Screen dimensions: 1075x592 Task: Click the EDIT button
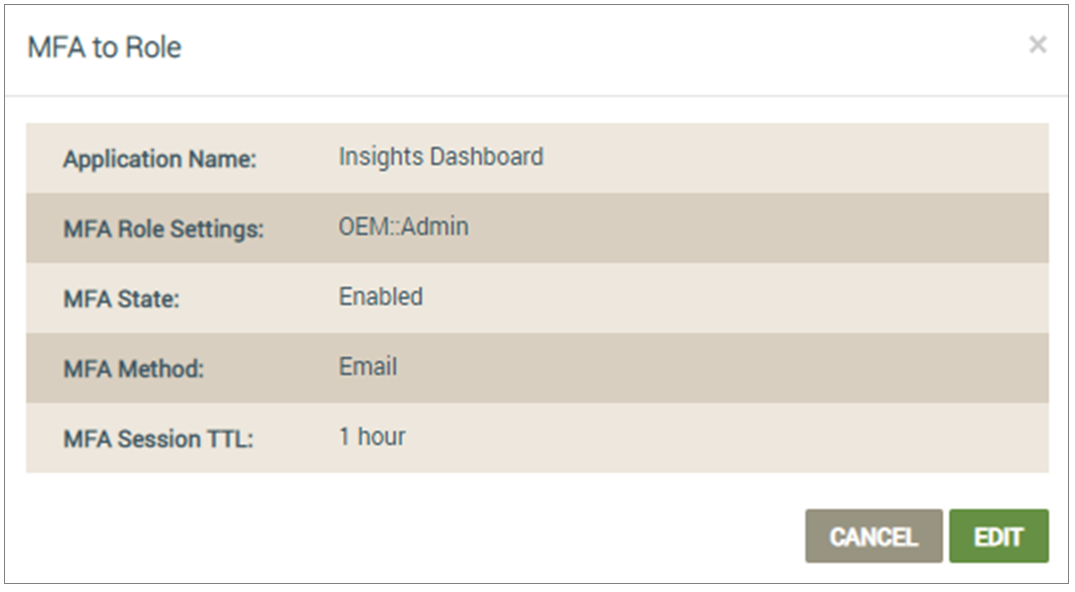coord(999,536)
